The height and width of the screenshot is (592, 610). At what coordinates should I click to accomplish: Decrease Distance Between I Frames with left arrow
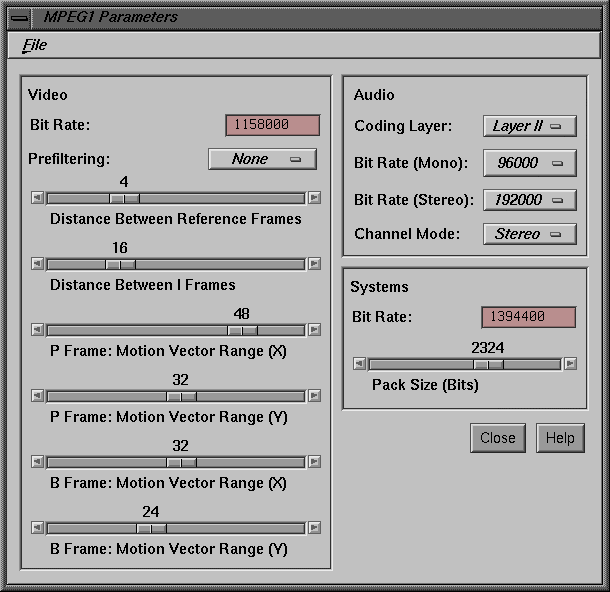tap(38, 264)
